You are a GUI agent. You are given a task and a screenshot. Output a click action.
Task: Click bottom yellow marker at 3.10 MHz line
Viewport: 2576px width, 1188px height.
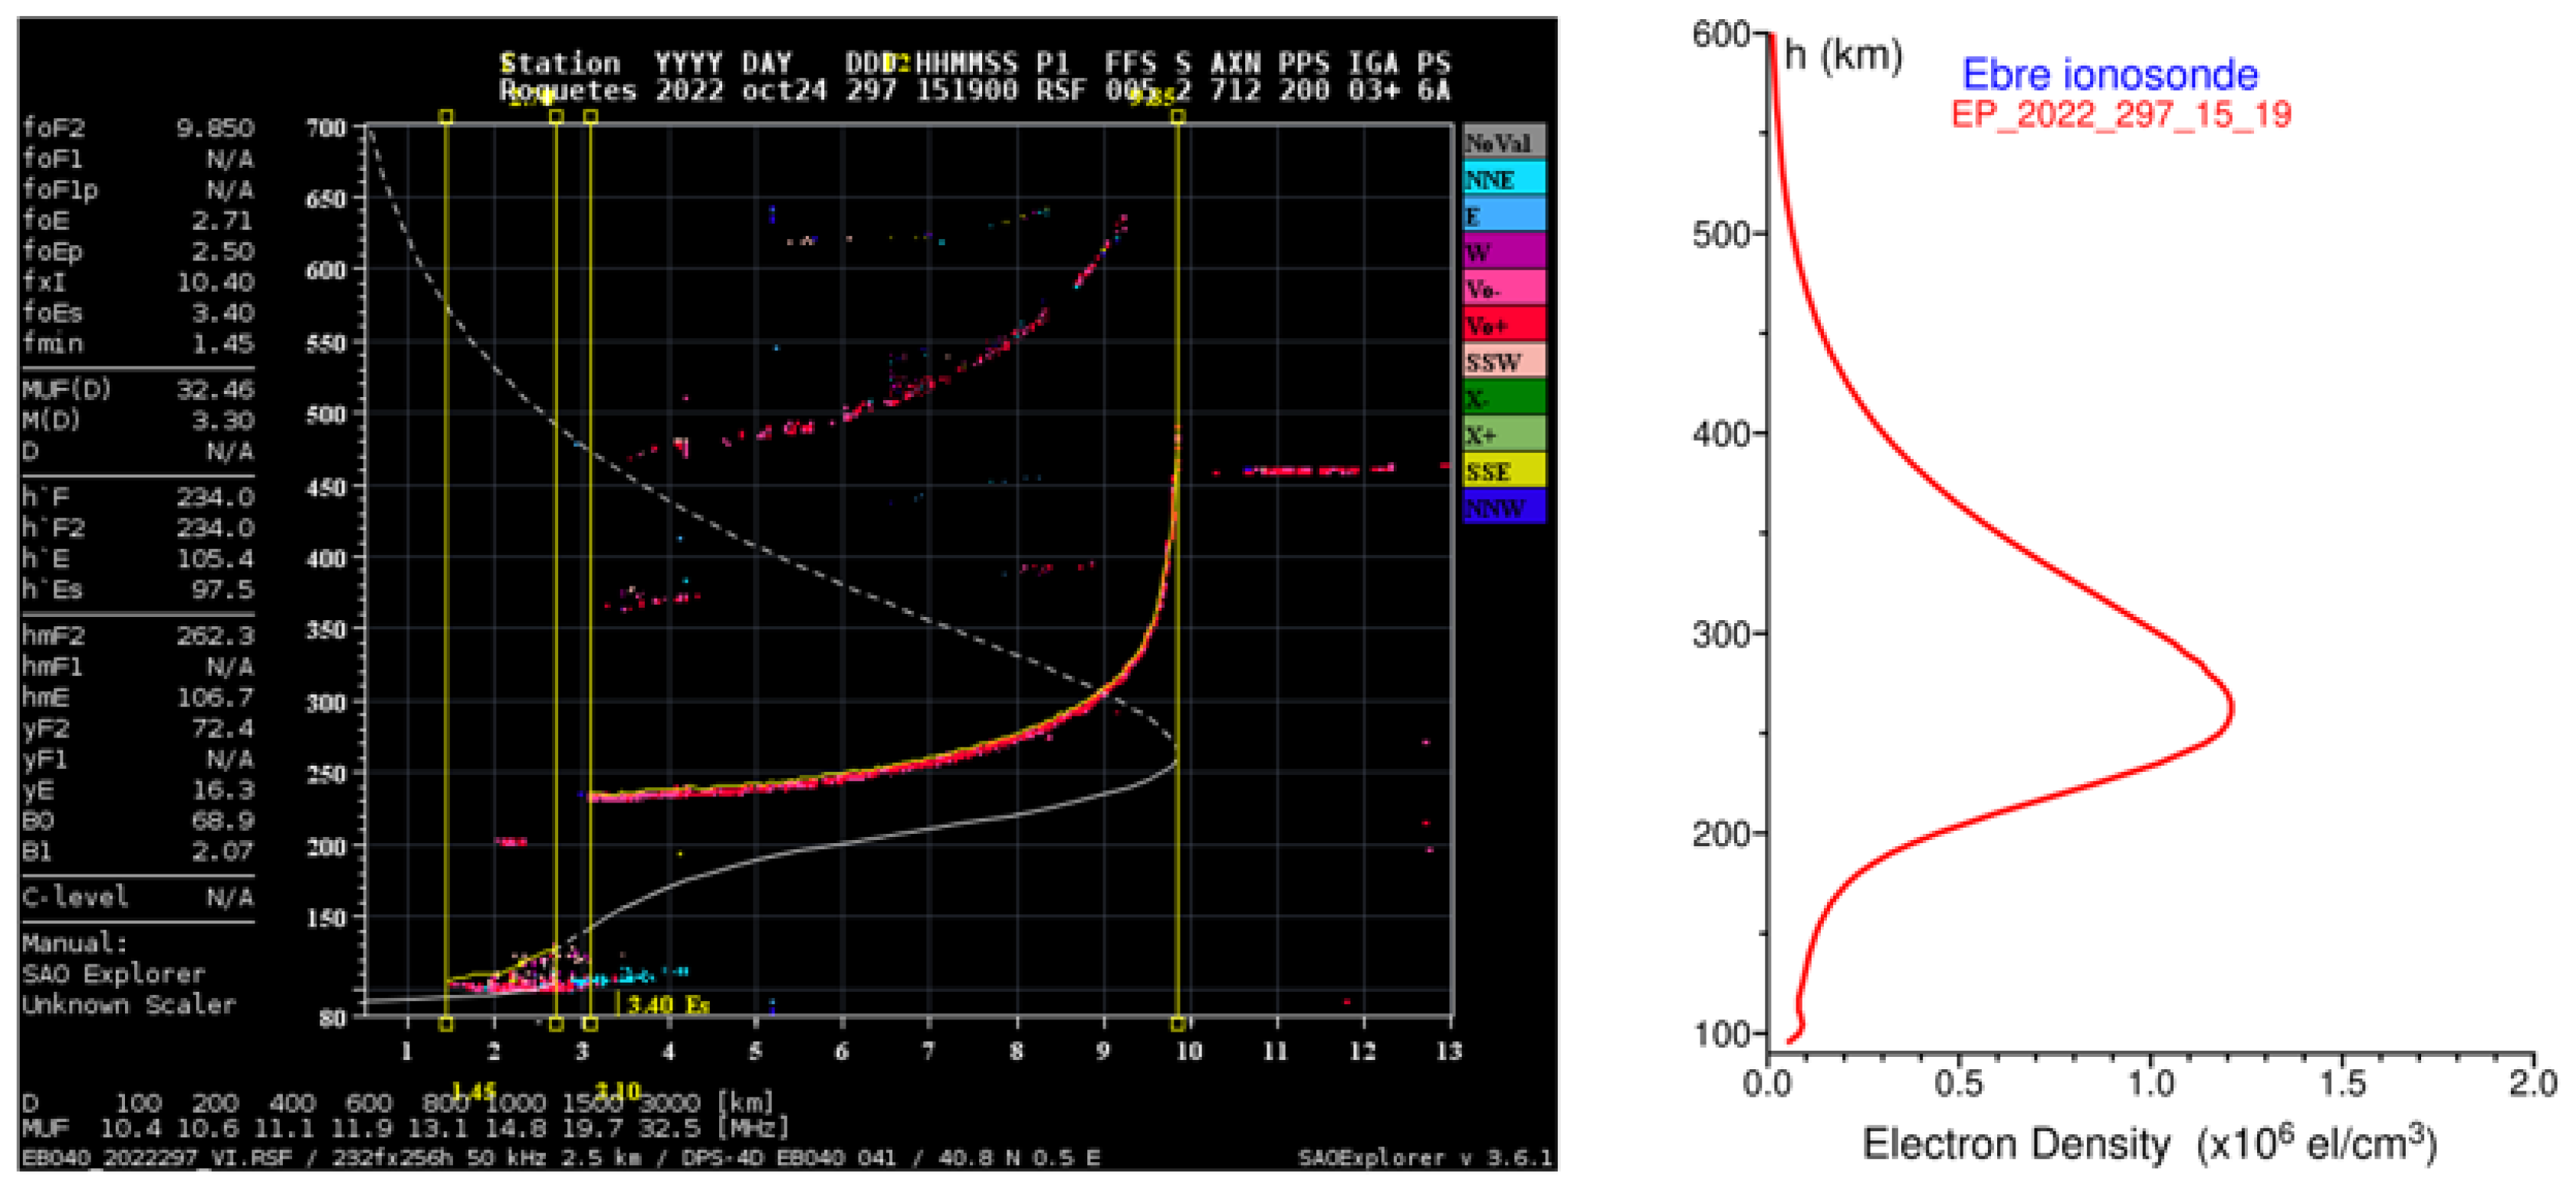tap(591, 1023)
